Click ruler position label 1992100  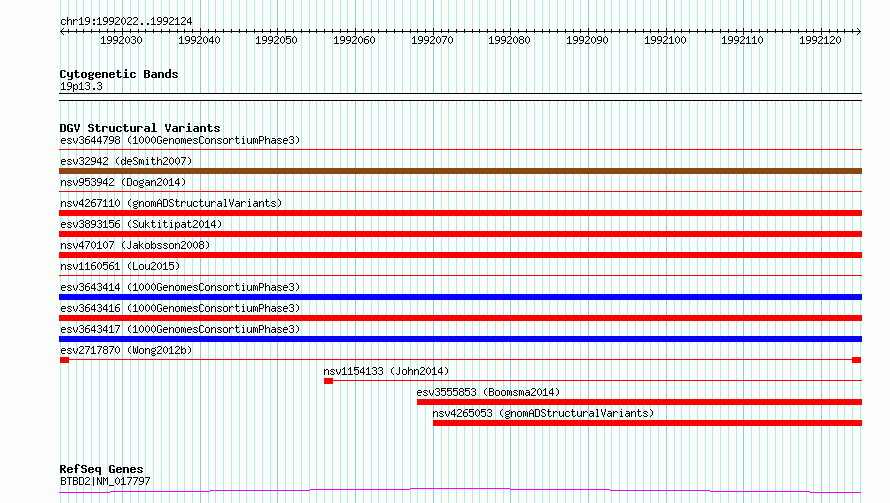coord(665,40)
